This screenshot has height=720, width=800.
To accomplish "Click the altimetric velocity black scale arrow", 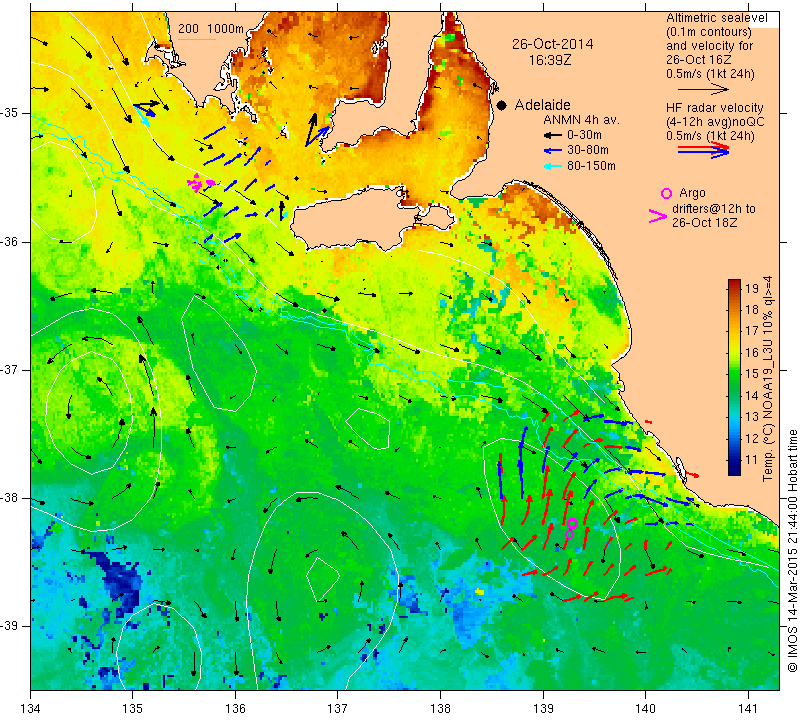I will [x=704, y=89].
